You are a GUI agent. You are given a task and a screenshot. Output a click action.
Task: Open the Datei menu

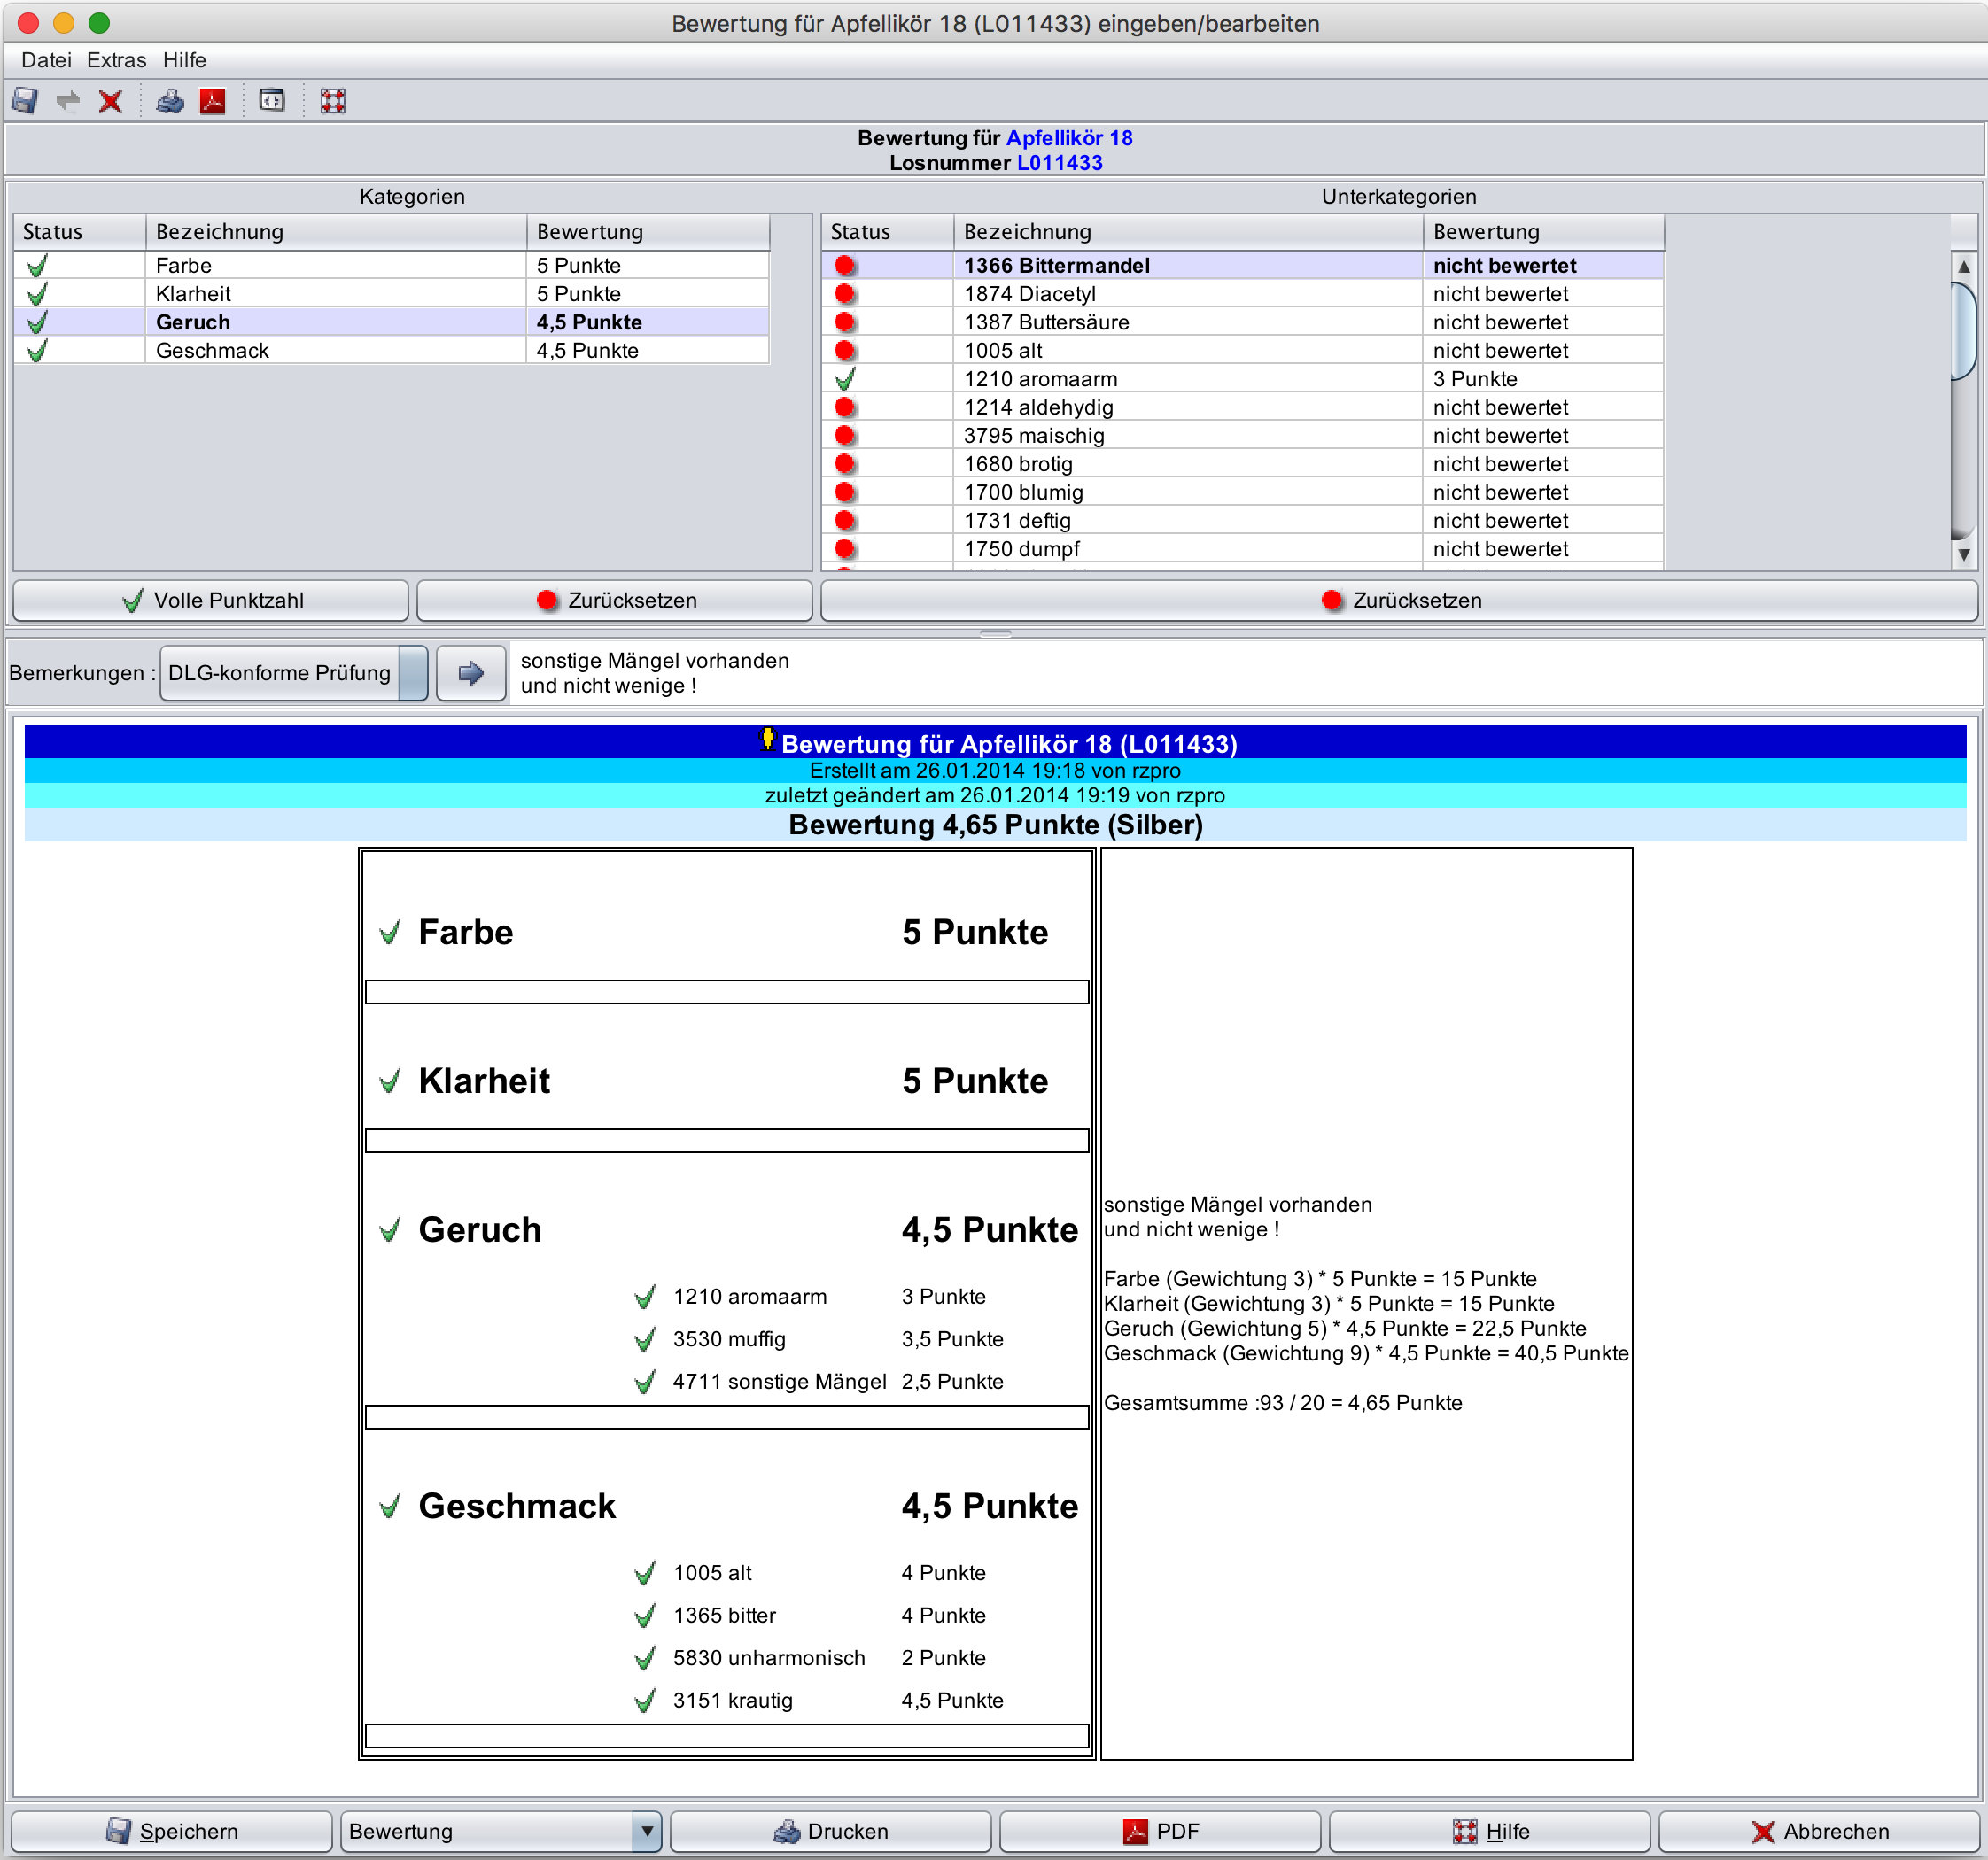(x=46, y=60)
